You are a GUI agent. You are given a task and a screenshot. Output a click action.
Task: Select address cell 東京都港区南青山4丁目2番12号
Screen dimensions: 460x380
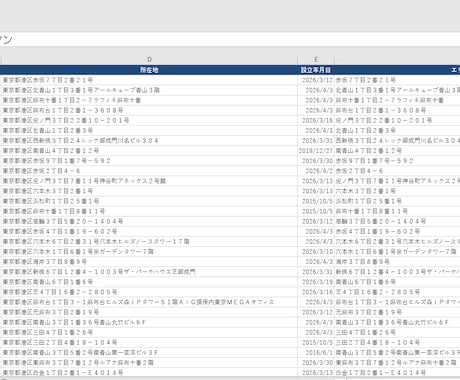click(149, 151)
